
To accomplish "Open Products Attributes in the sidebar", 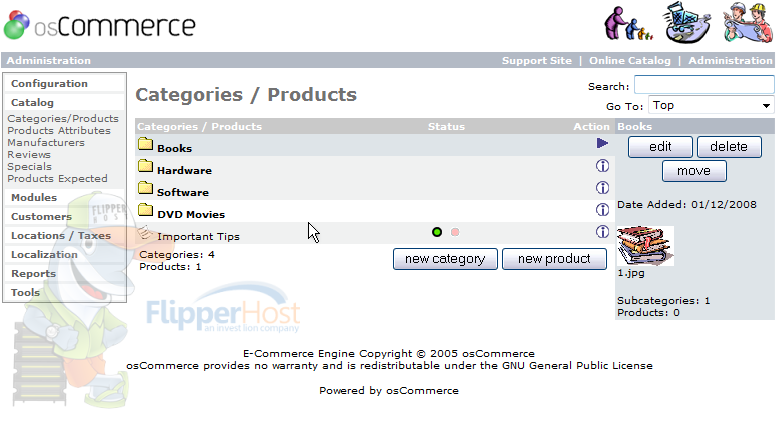I will pos(59,131).
